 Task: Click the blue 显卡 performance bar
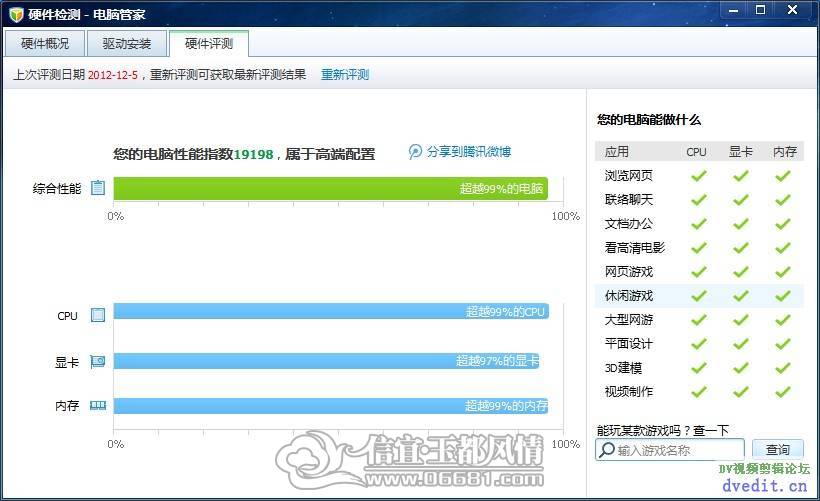(326, 361)
